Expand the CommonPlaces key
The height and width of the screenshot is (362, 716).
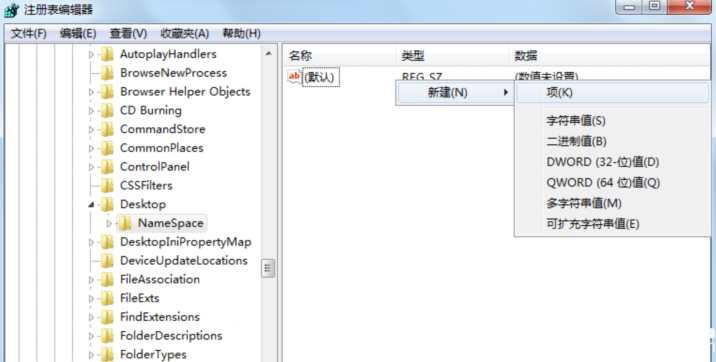click(91, 148)
